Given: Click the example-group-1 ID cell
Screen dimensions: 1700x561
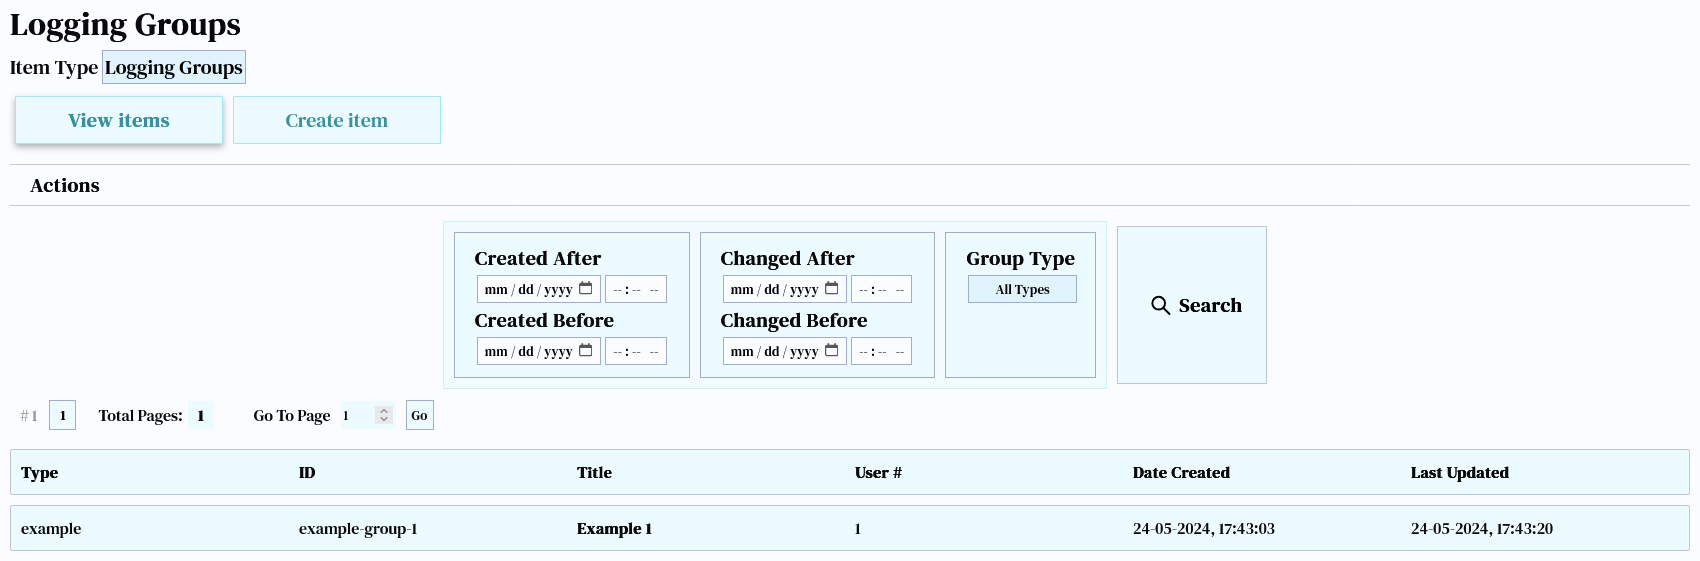Looking at the screenshot, I should pos(358,528).
